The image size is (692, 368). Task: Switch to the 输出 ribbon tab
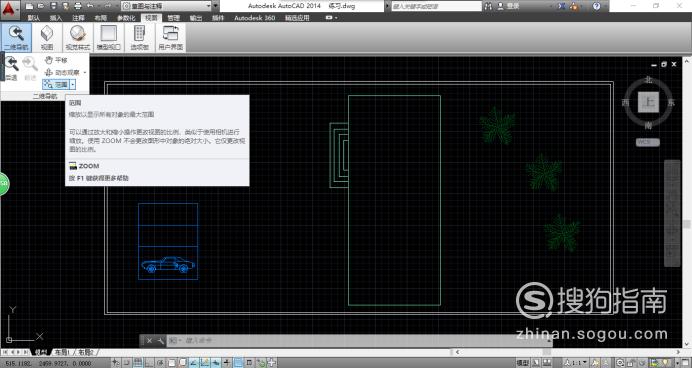[196, 18]
